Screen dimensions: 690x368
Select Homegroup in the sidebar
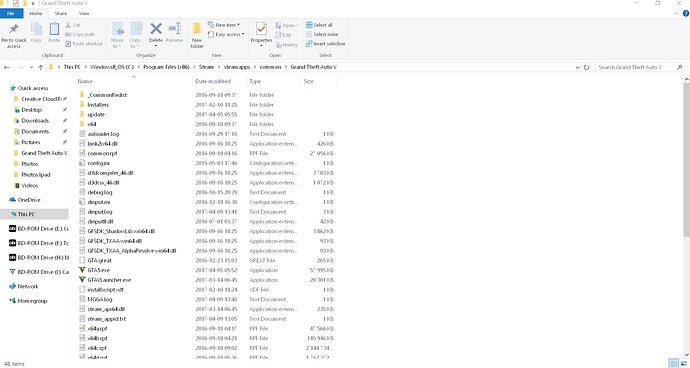click(32, 301)
